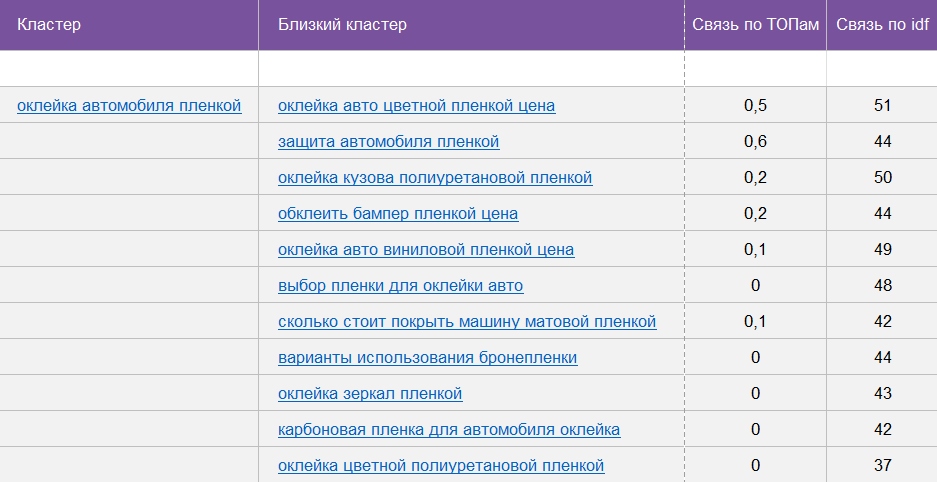Open the 'оклейка зеркал пленкой' link
This screenshot has width=937, height=482.
click(370, 393)
